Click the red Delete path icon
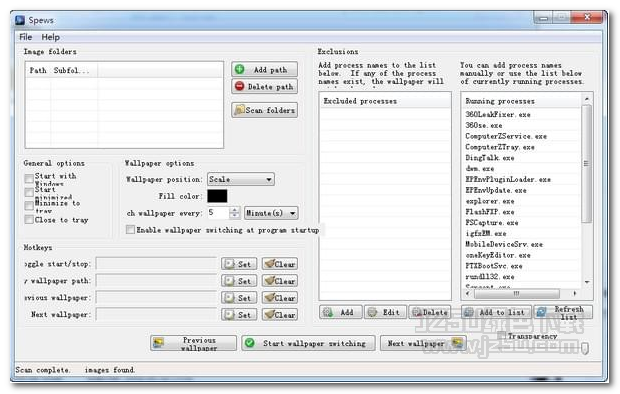The image size is (620, 394). pyautogui.click(x=240, y=86)
